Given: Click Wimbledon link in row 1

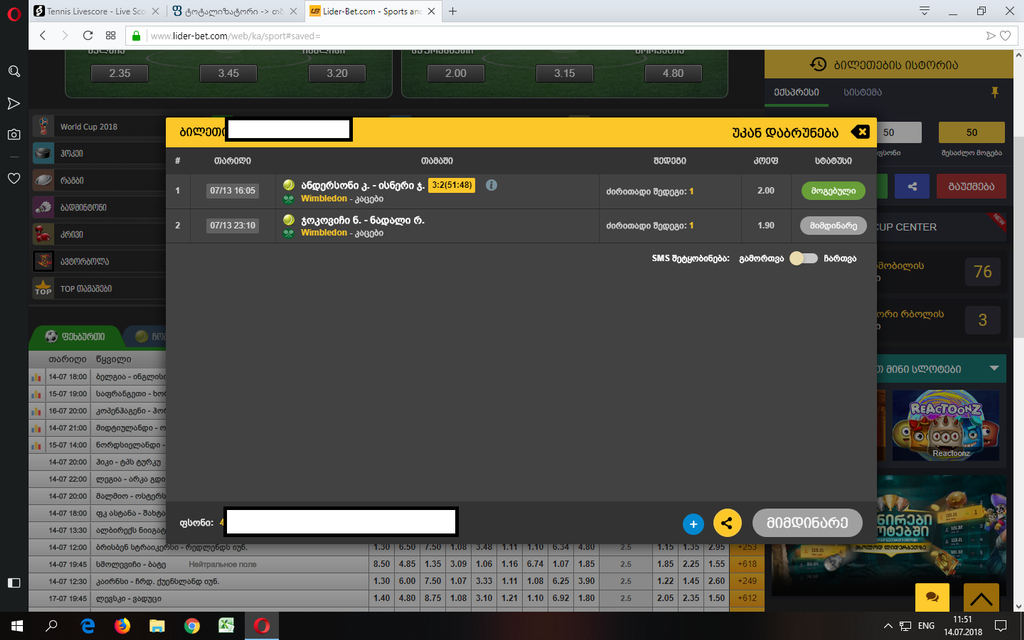Looking at the screenshot, I should tap(323, 199).
